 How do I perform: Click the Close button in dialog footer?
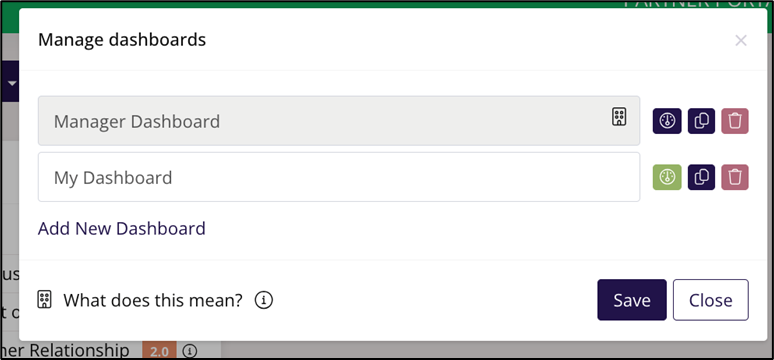(711, 300)
